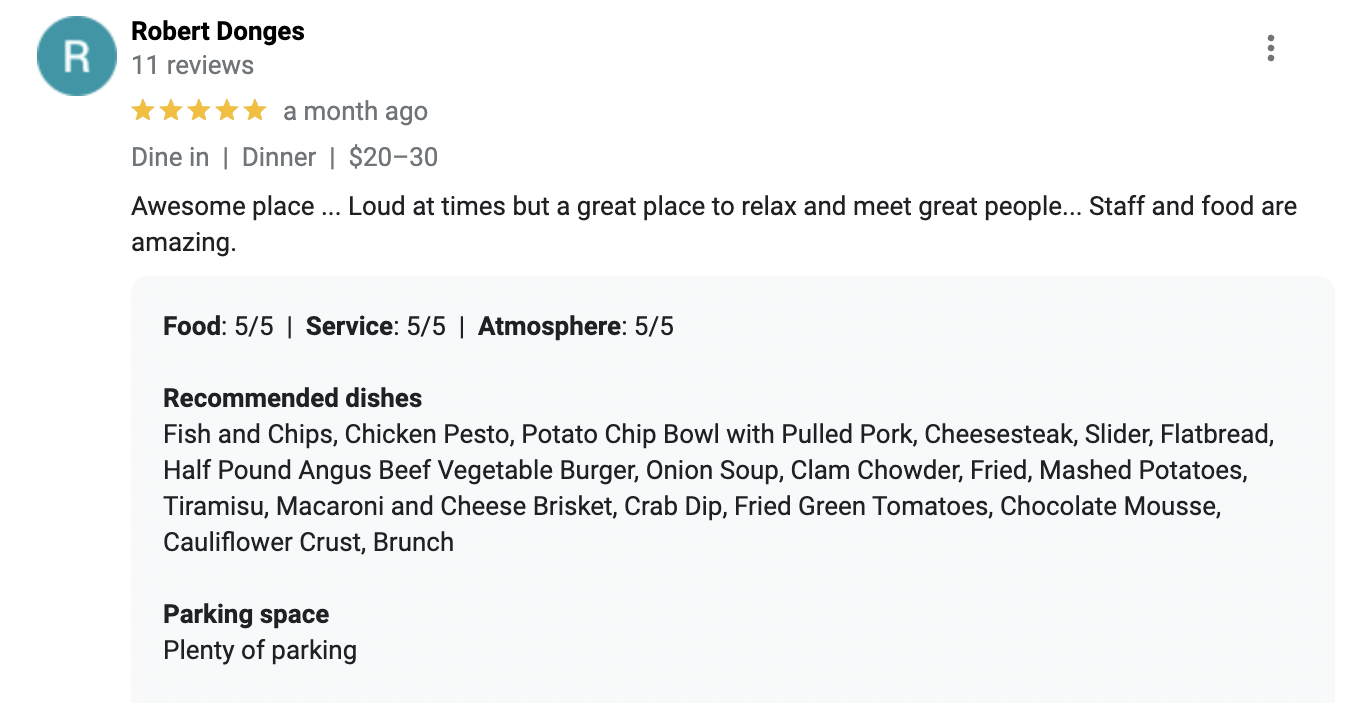Select the 'Dinner' meal type label
Viewport: 1354px width, 703px height.
coord(279,157)
